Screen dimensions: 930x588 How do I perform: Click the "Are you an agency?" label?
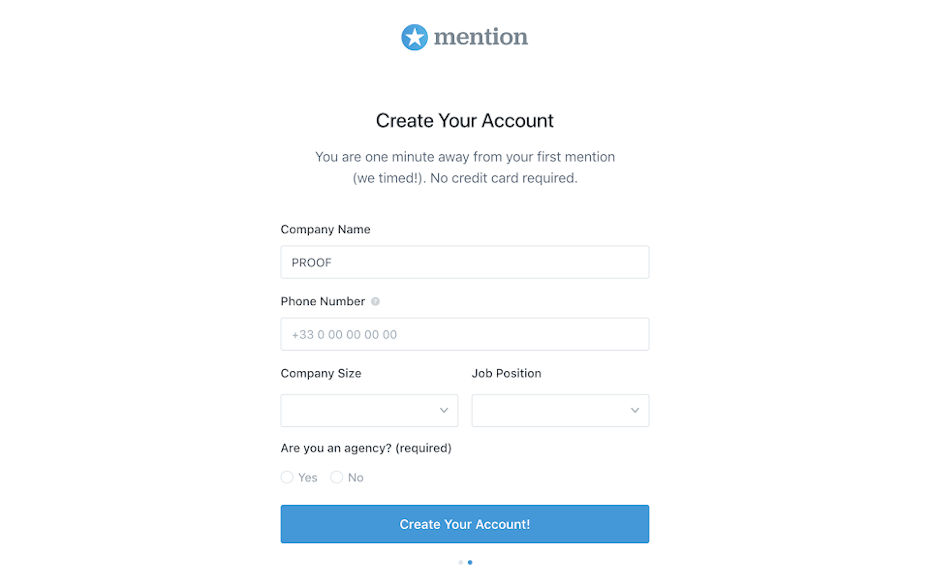[366, 448]
